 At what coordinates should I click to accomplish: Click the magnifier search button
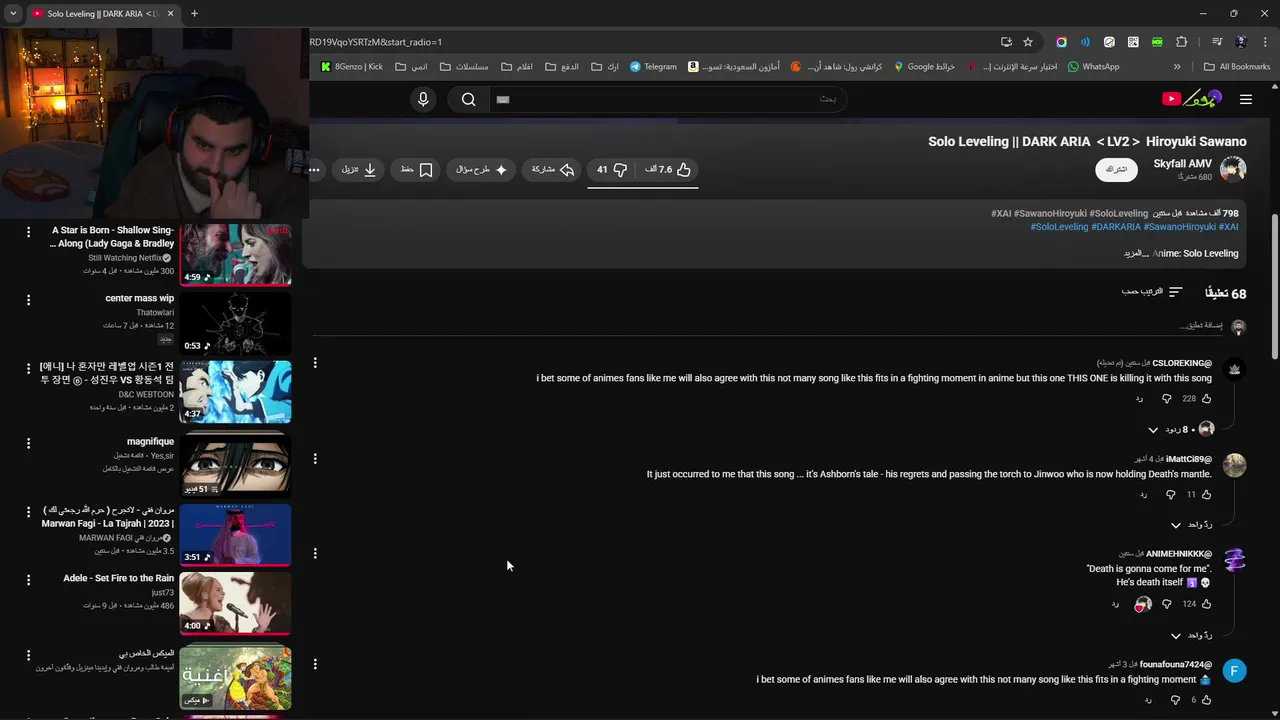point(468,99)
